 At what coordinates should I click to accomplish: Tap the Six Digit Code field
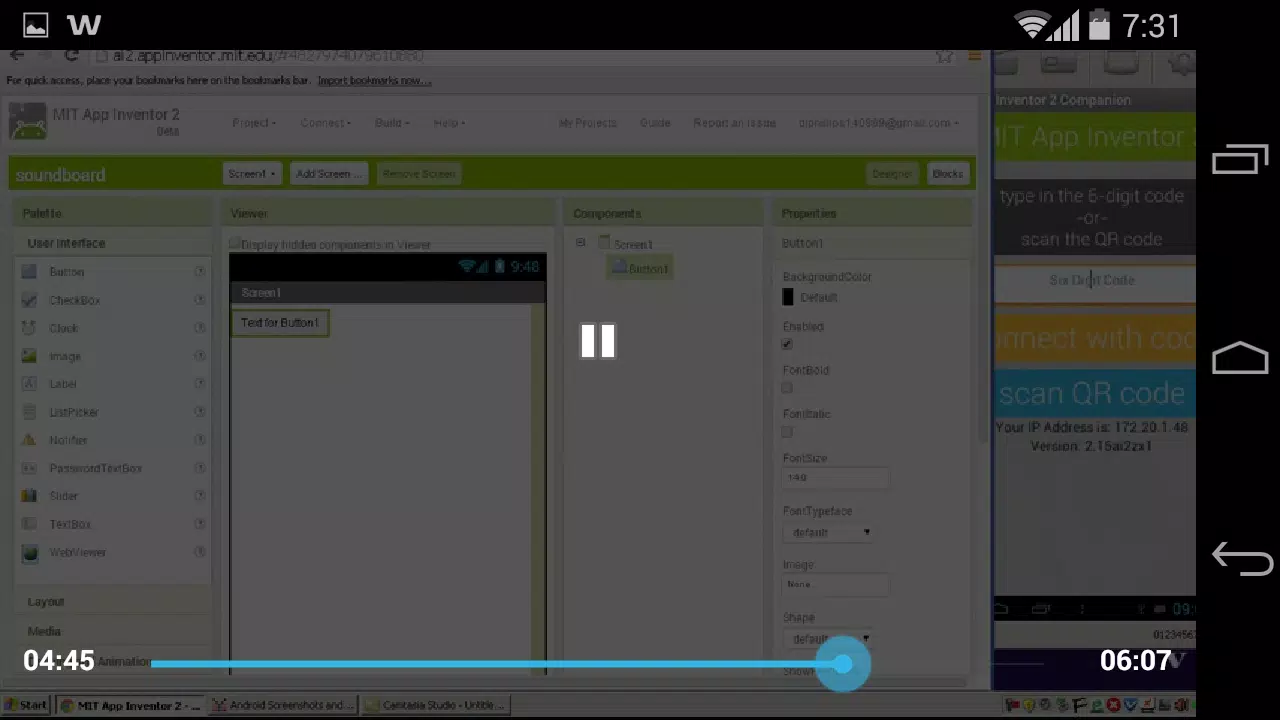coord(1094,281)
